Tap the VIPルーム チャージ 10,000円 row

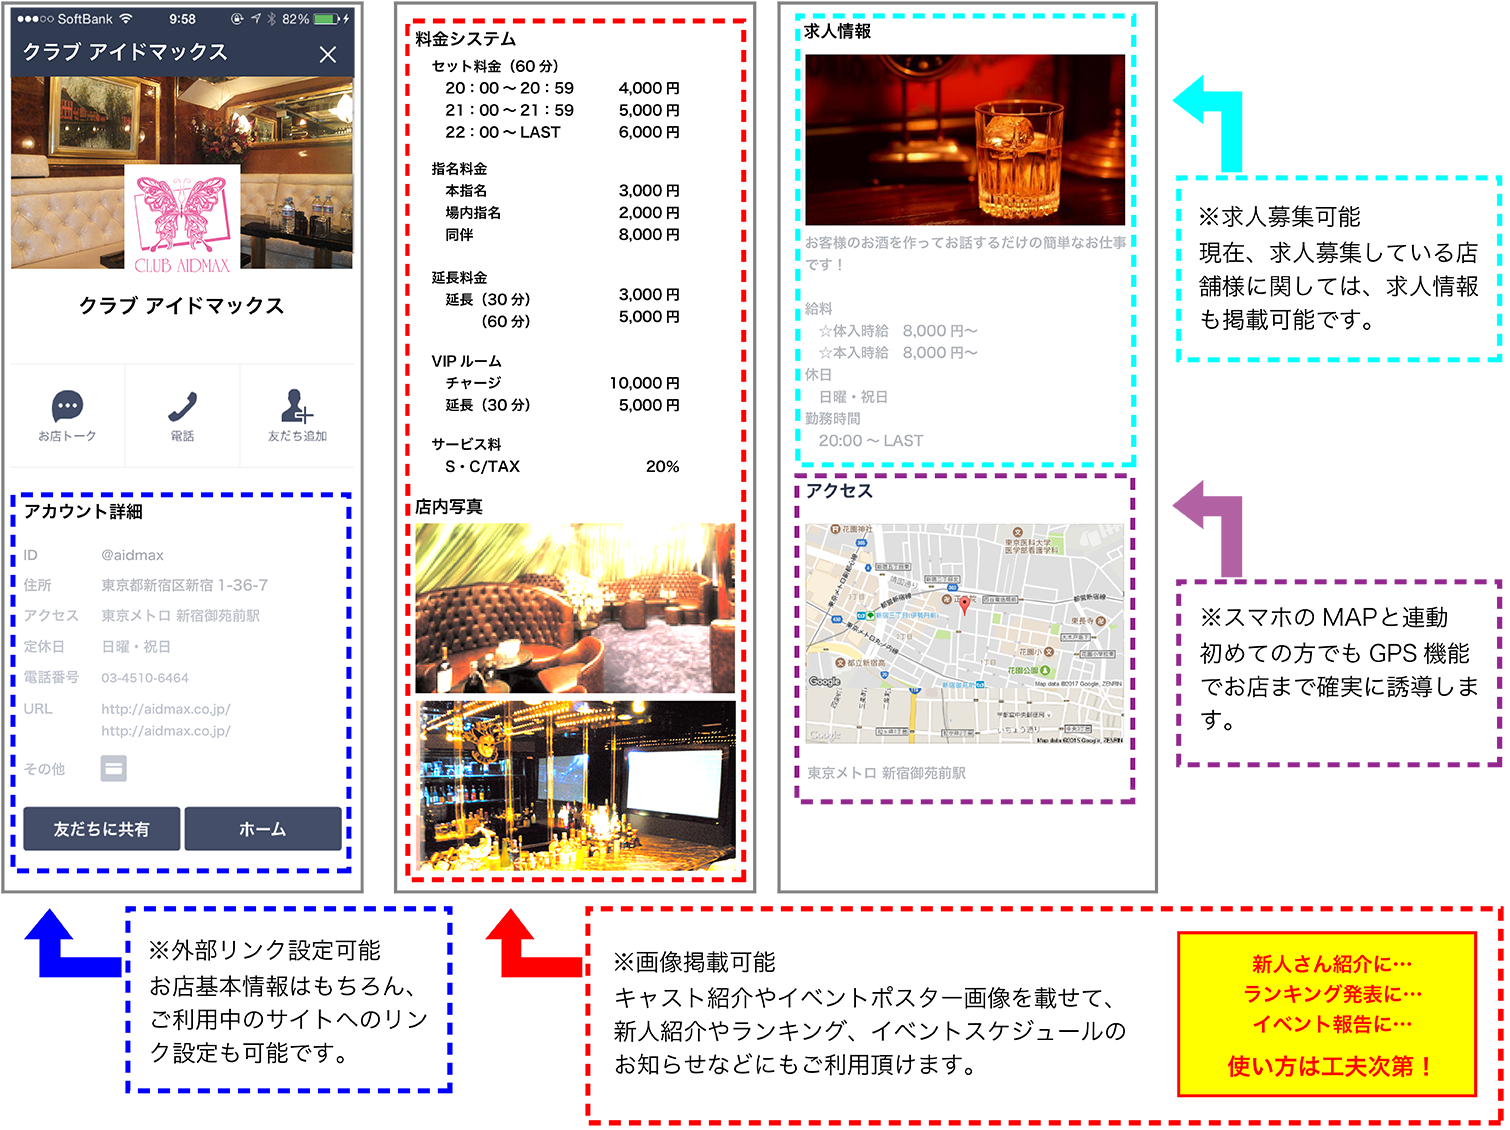click(562, 383)
